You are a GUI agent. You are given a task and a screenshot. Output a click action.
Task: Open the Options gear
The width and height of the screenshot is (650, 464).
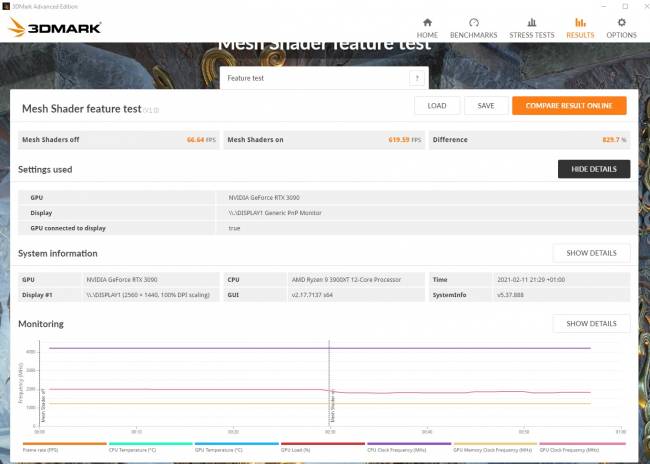(x=621, y=27)
